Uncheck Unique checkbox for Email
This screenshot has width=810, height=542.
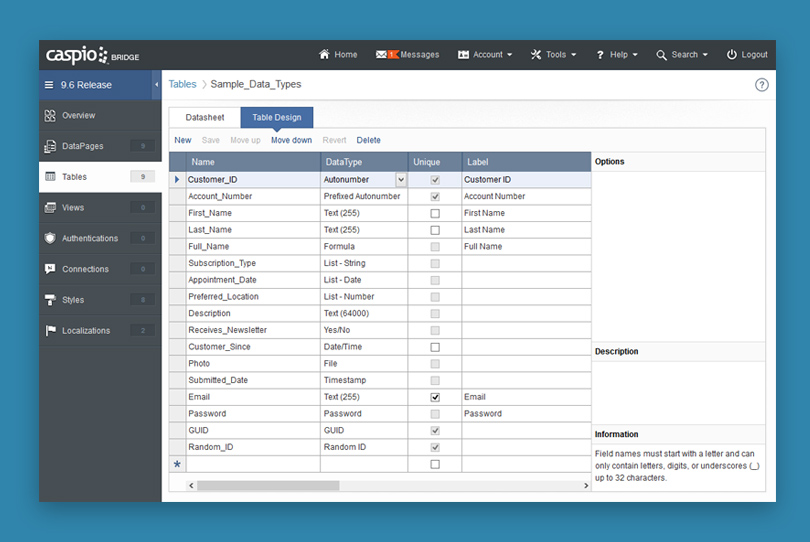435,397
